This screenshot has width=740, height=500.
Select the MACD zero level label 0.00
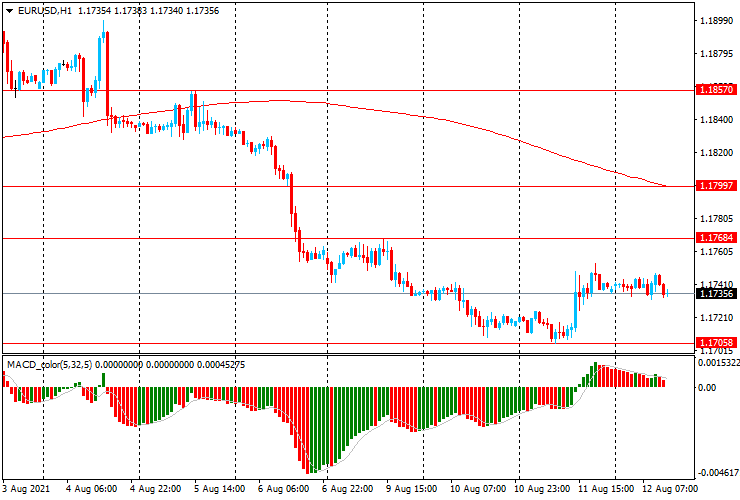coord(706,388)
